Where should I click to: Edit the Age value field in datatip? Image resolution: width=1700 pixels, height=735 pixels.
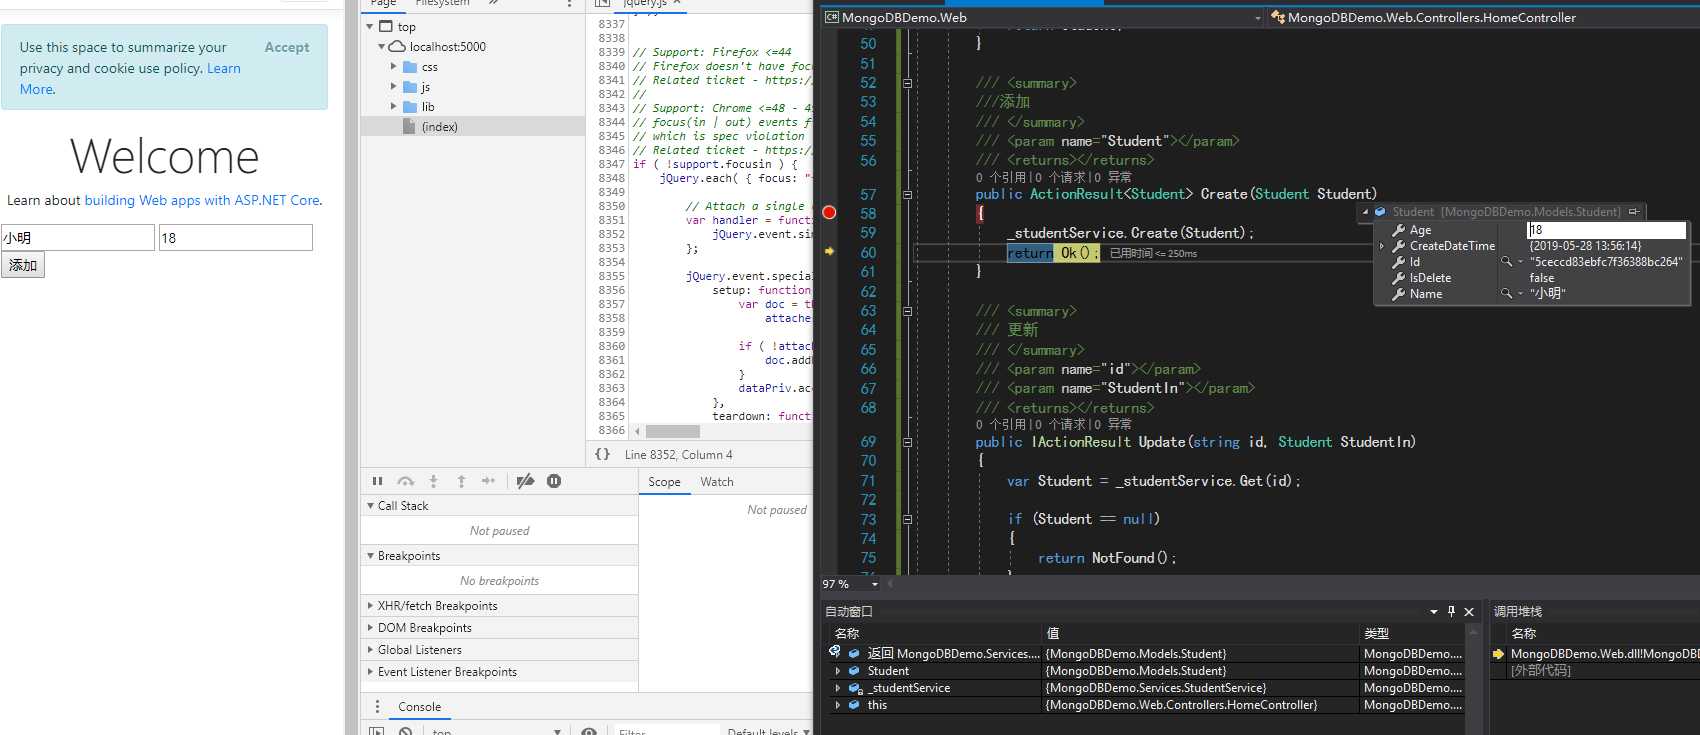(x=1606, y=230)
